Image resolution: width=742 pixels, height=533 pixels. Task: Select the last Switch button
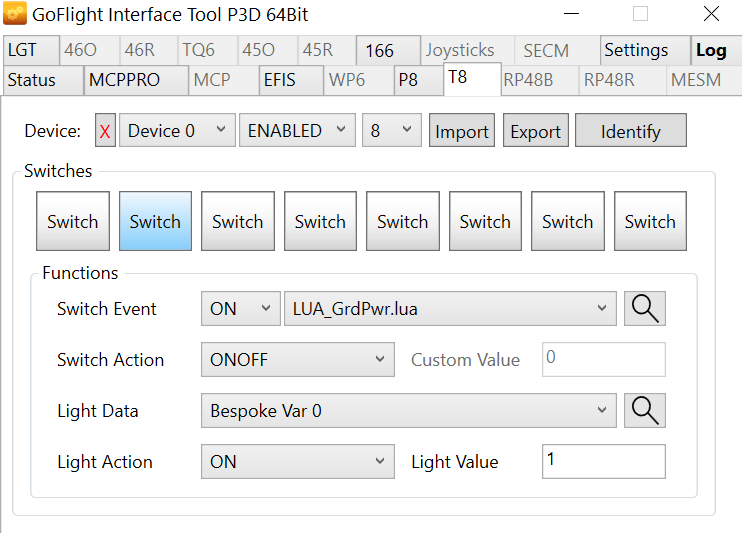coord(650,222)
